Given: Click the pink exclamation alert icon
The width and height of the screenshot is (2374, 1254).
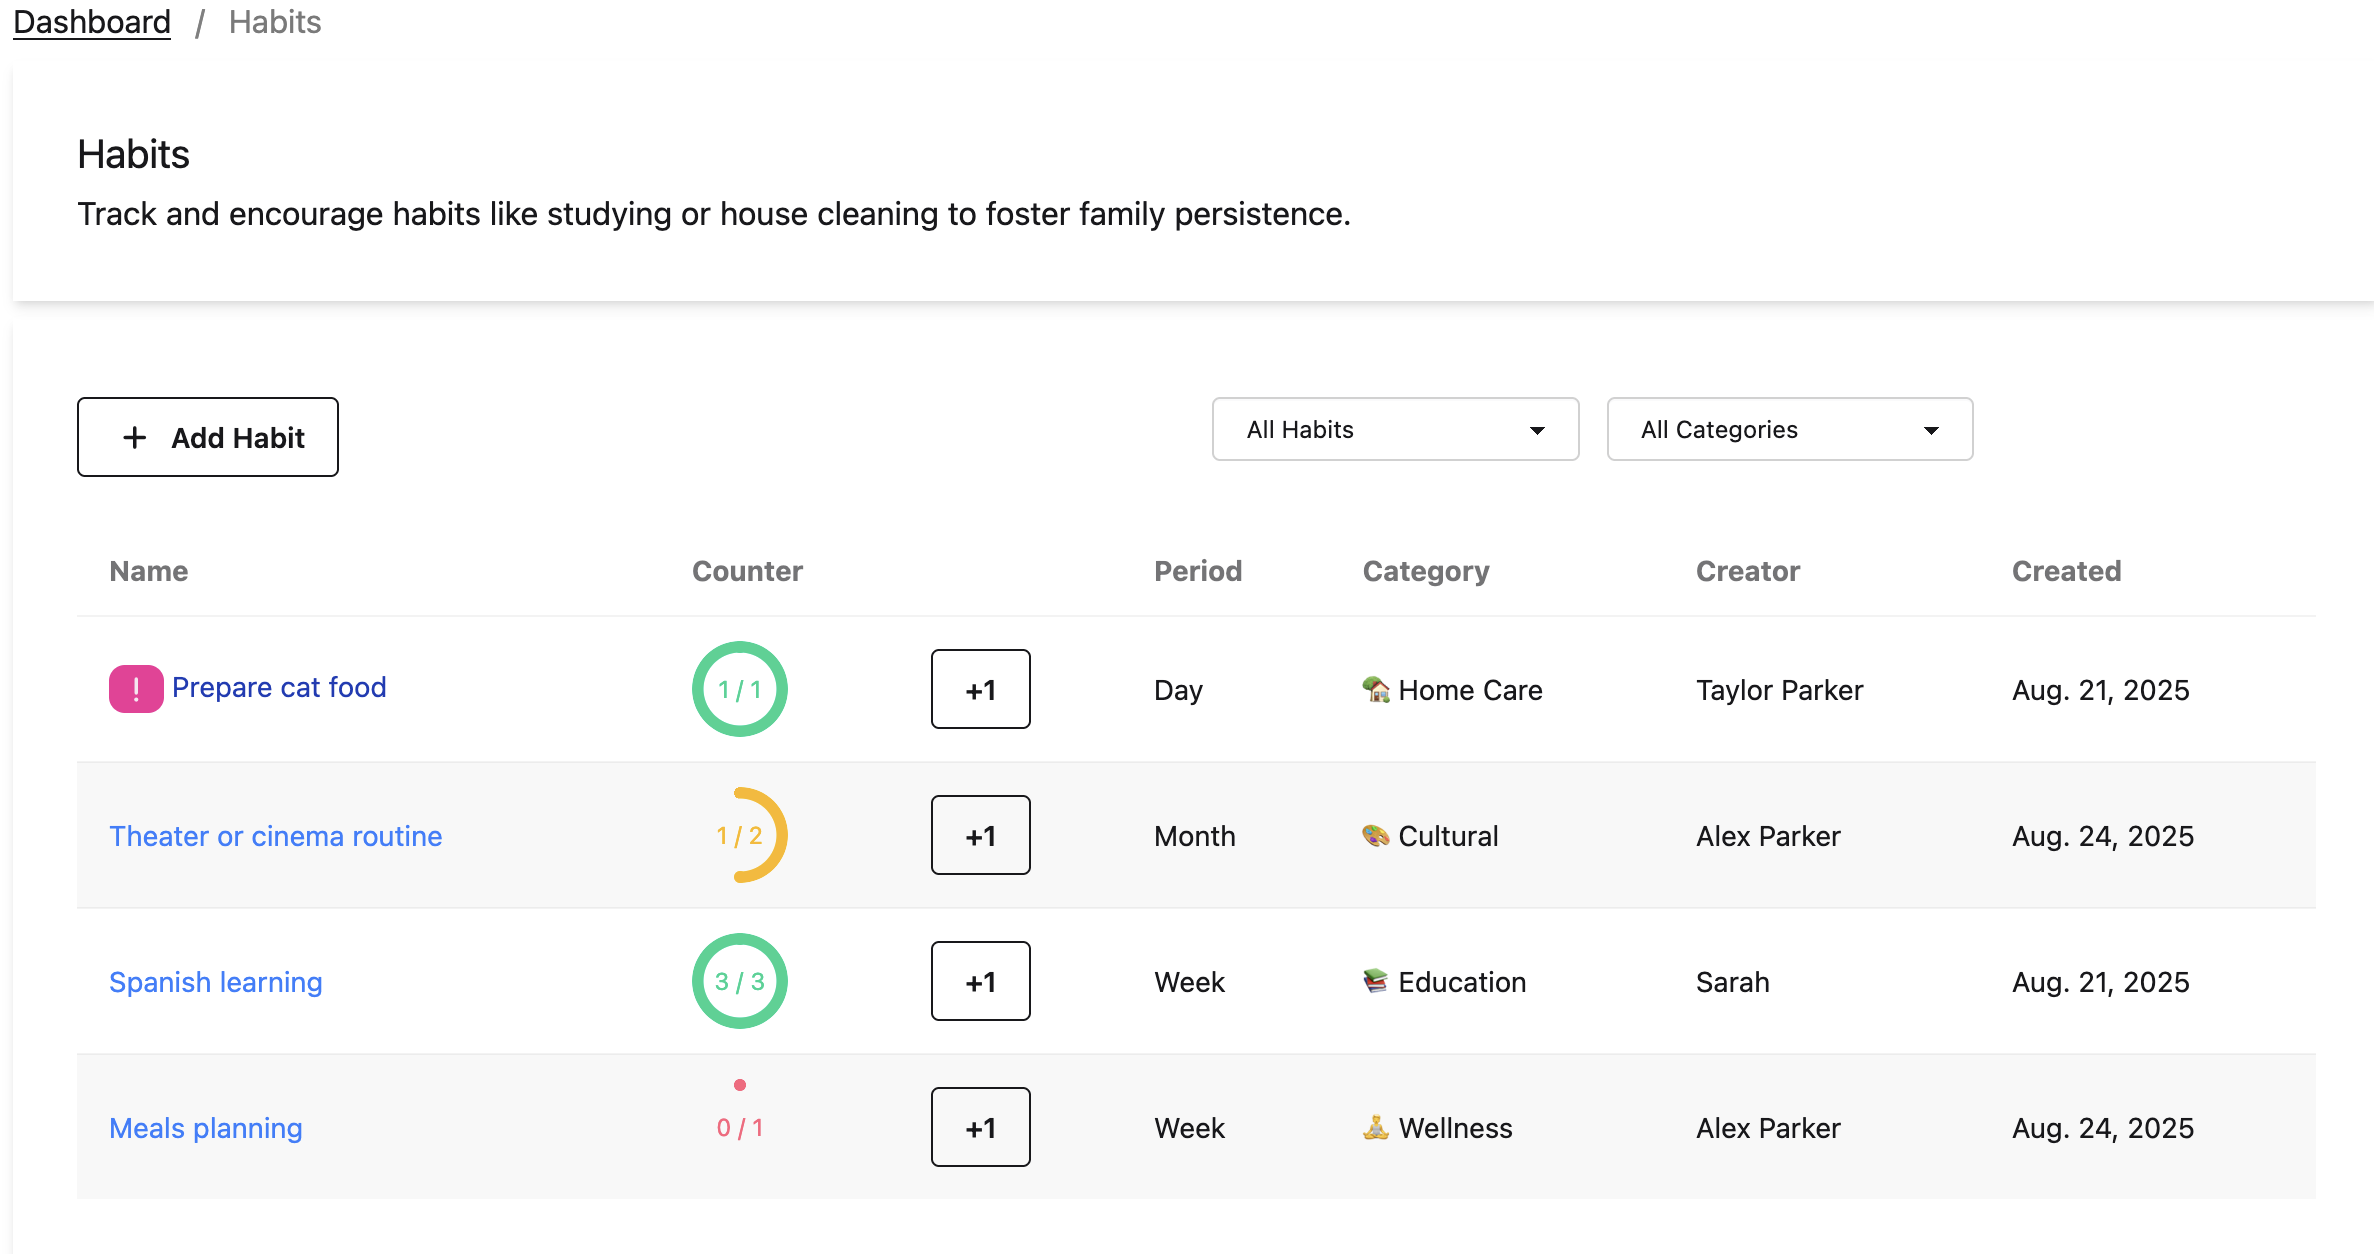Looking at the screenshot, I should 136,689.
